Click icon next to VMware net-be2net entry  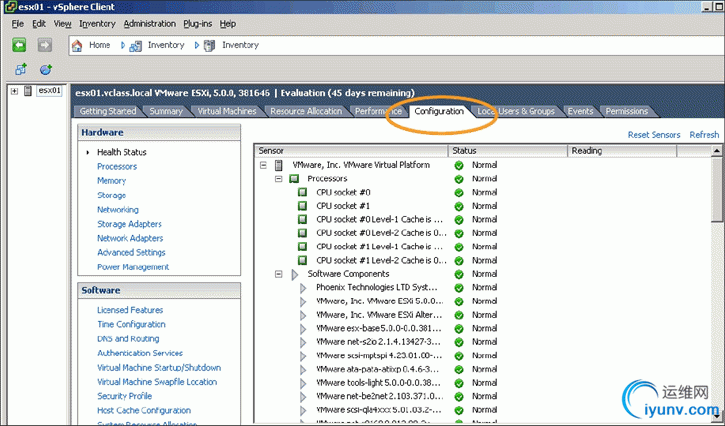[303, 397]
